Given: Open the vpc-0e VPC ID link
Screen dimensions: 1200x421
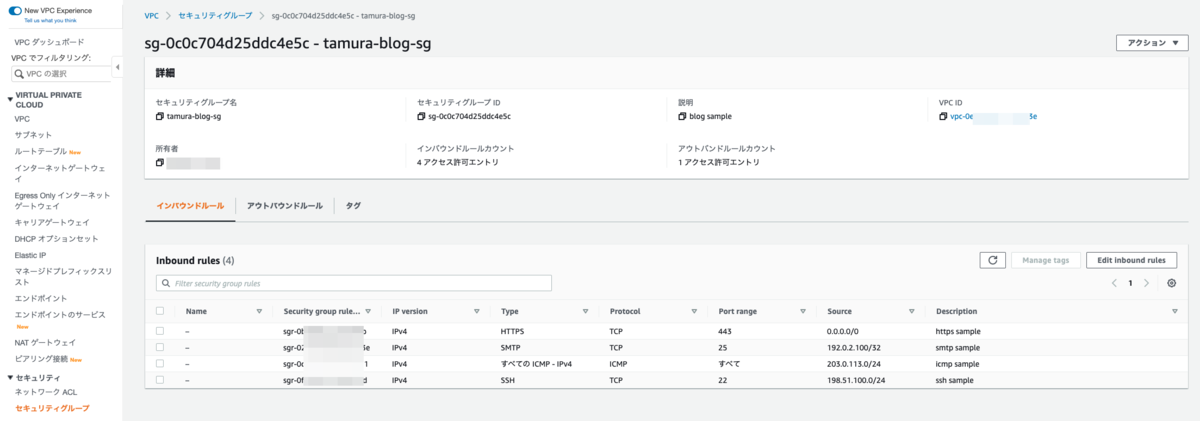Looking at the screenshot, I should 993,116.
